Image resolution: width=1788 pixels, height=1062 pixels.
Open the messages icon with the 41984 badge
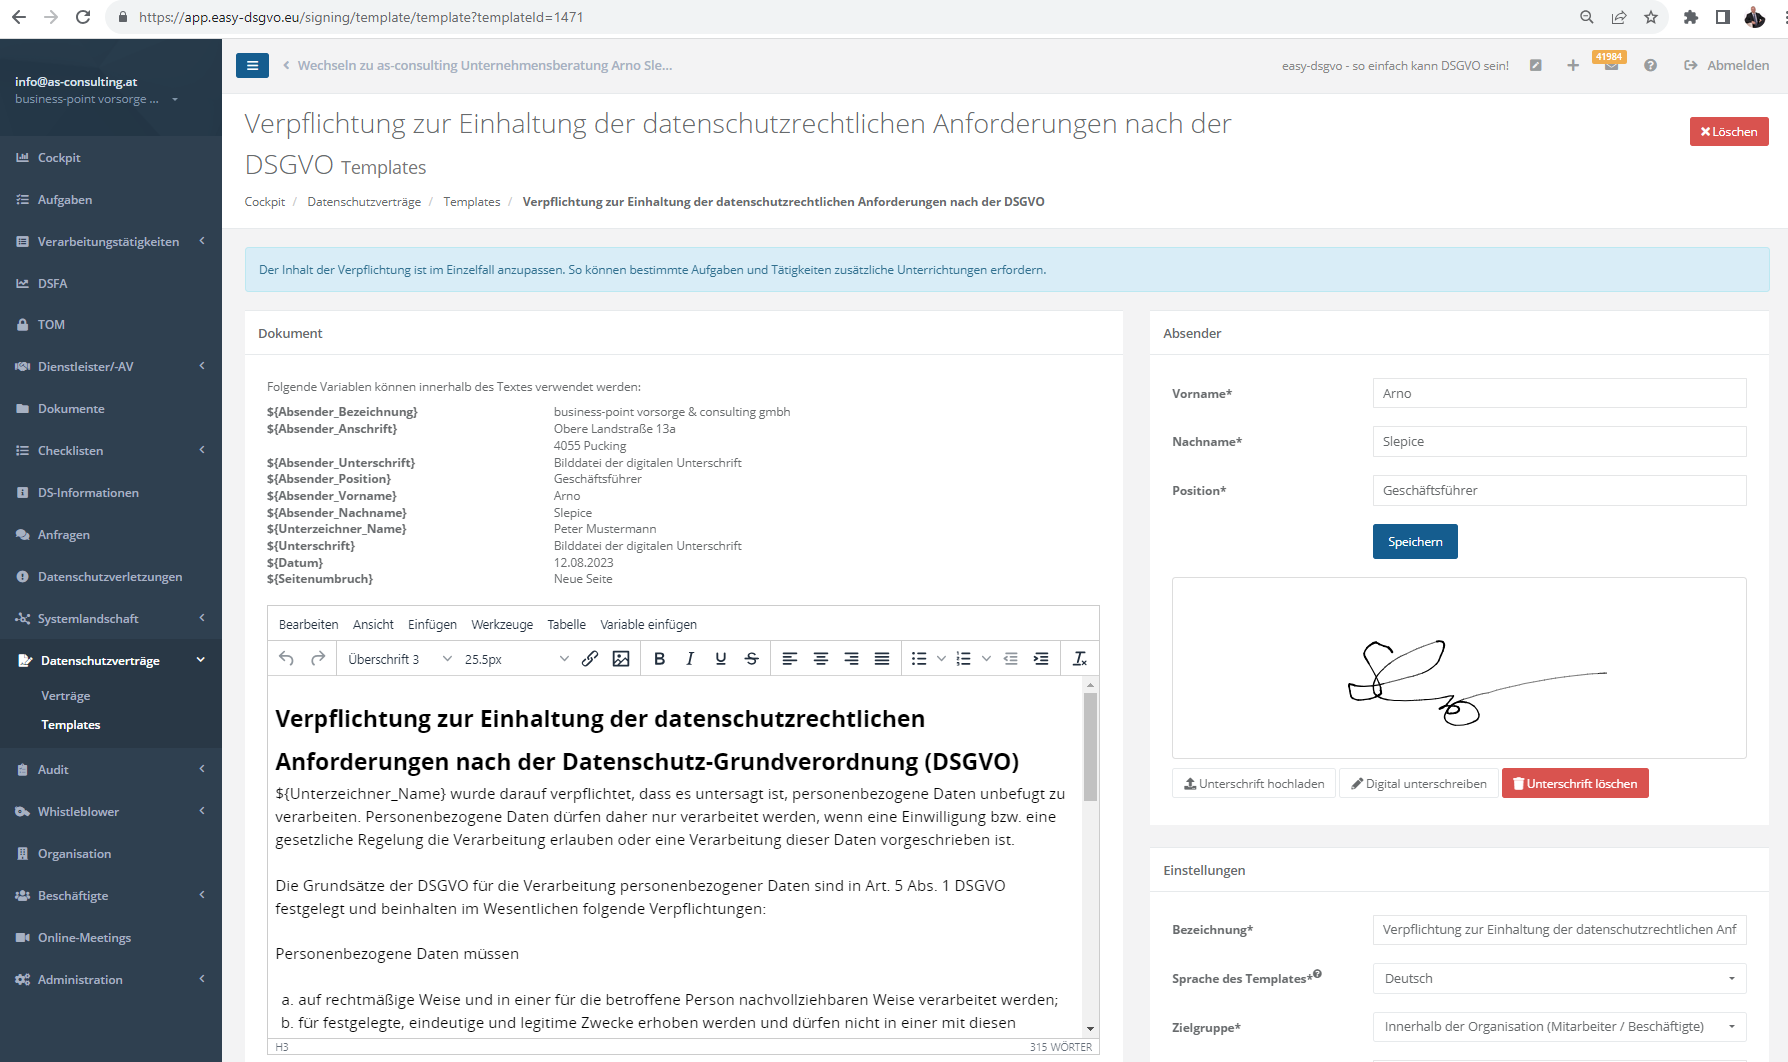click(x=1611, y=64)
